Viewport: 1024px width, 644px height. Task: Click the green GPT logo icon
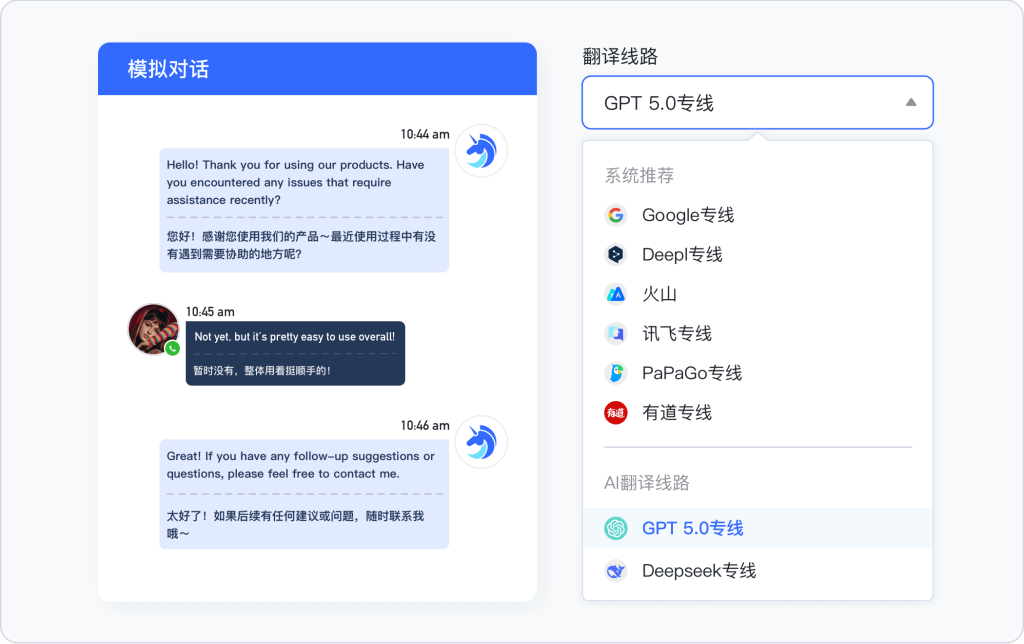(615, 528)
